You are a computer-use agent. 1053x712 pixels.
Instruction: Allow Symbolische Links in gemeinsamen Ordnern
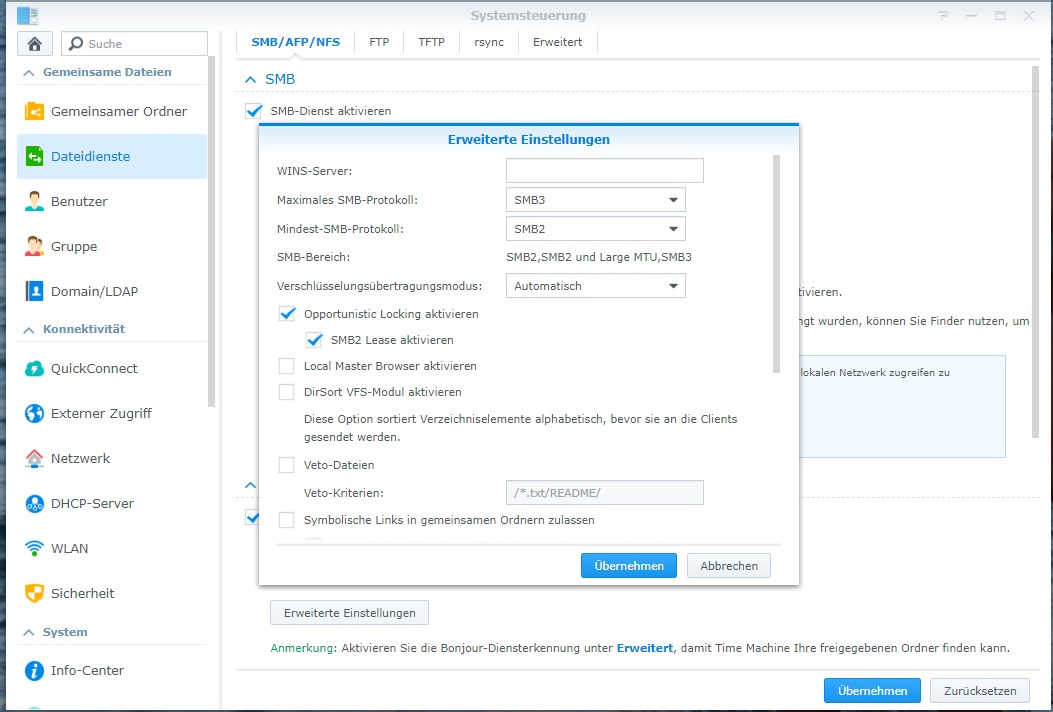[287, 520]
